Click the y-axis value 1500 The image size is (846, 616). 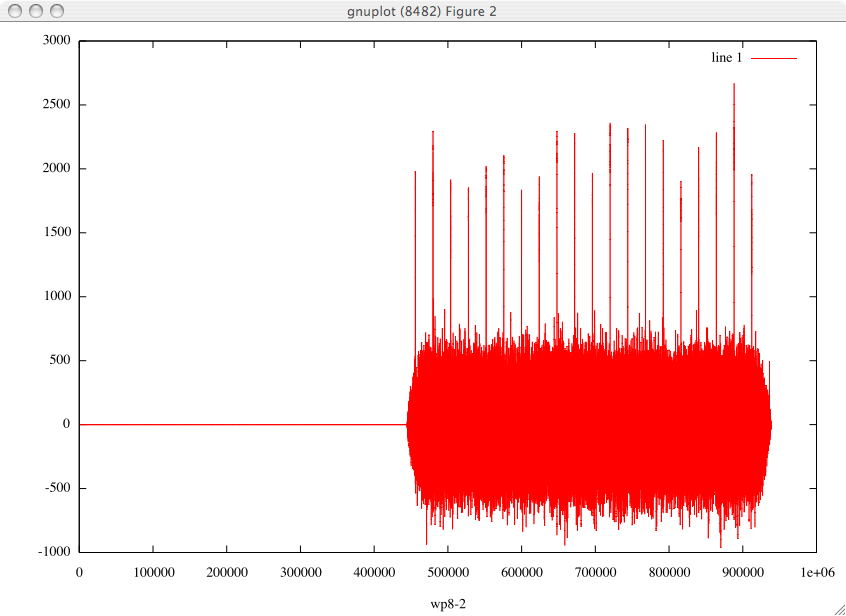pos(57,232)
